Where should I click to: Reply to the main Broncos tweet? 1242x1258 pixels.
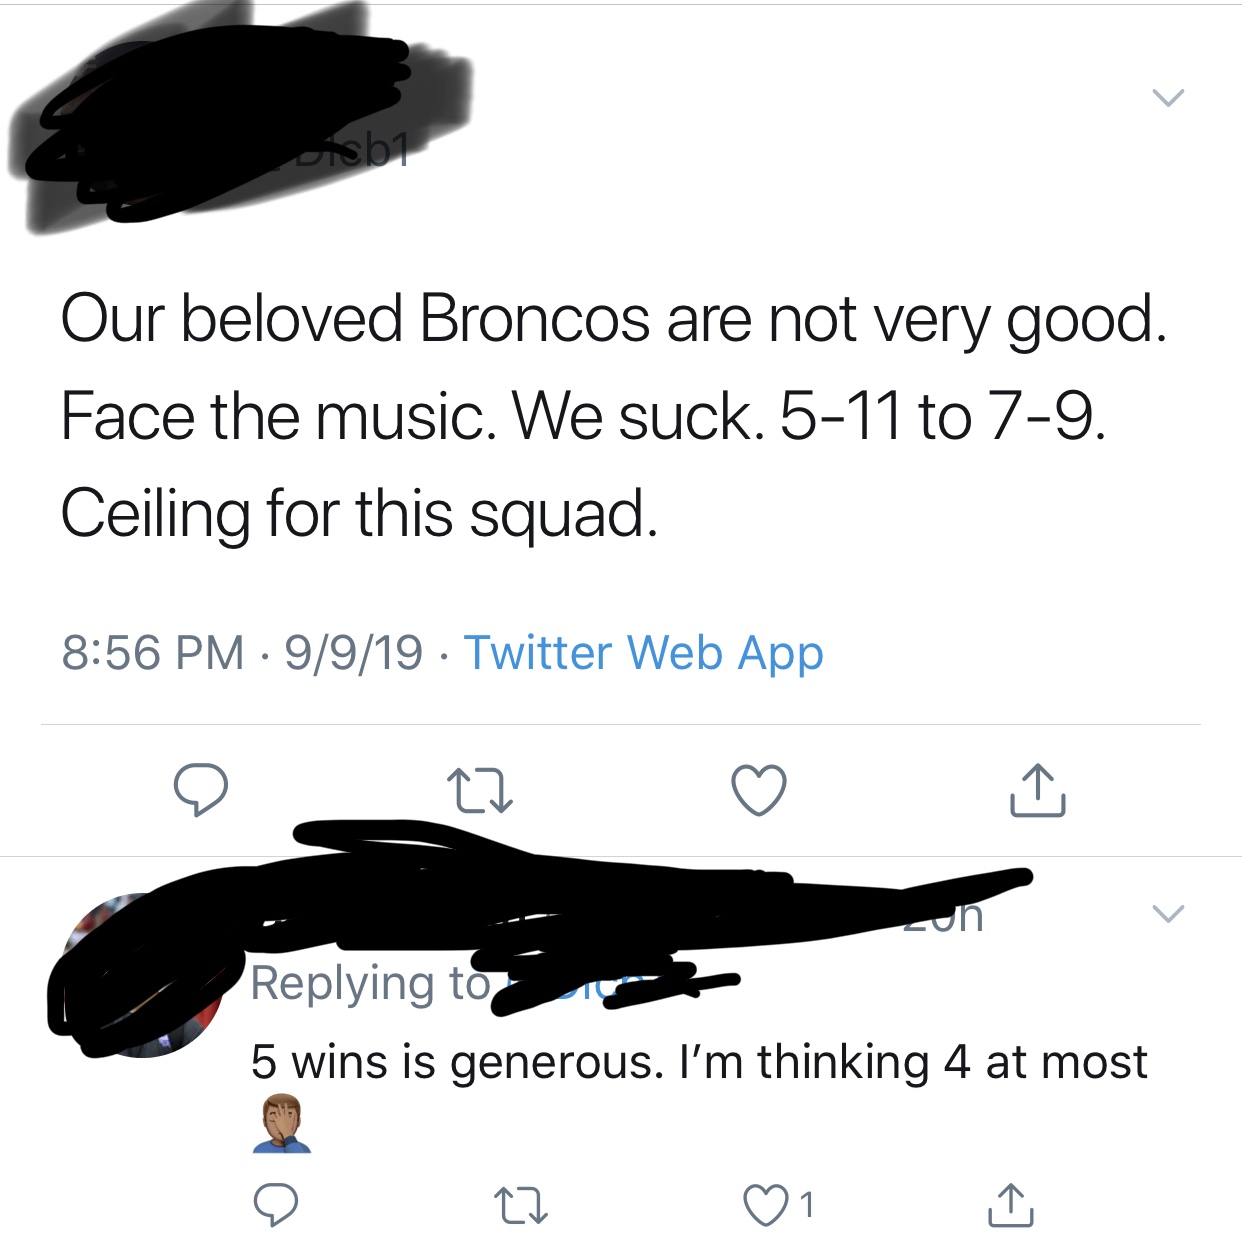coord(201,790)
